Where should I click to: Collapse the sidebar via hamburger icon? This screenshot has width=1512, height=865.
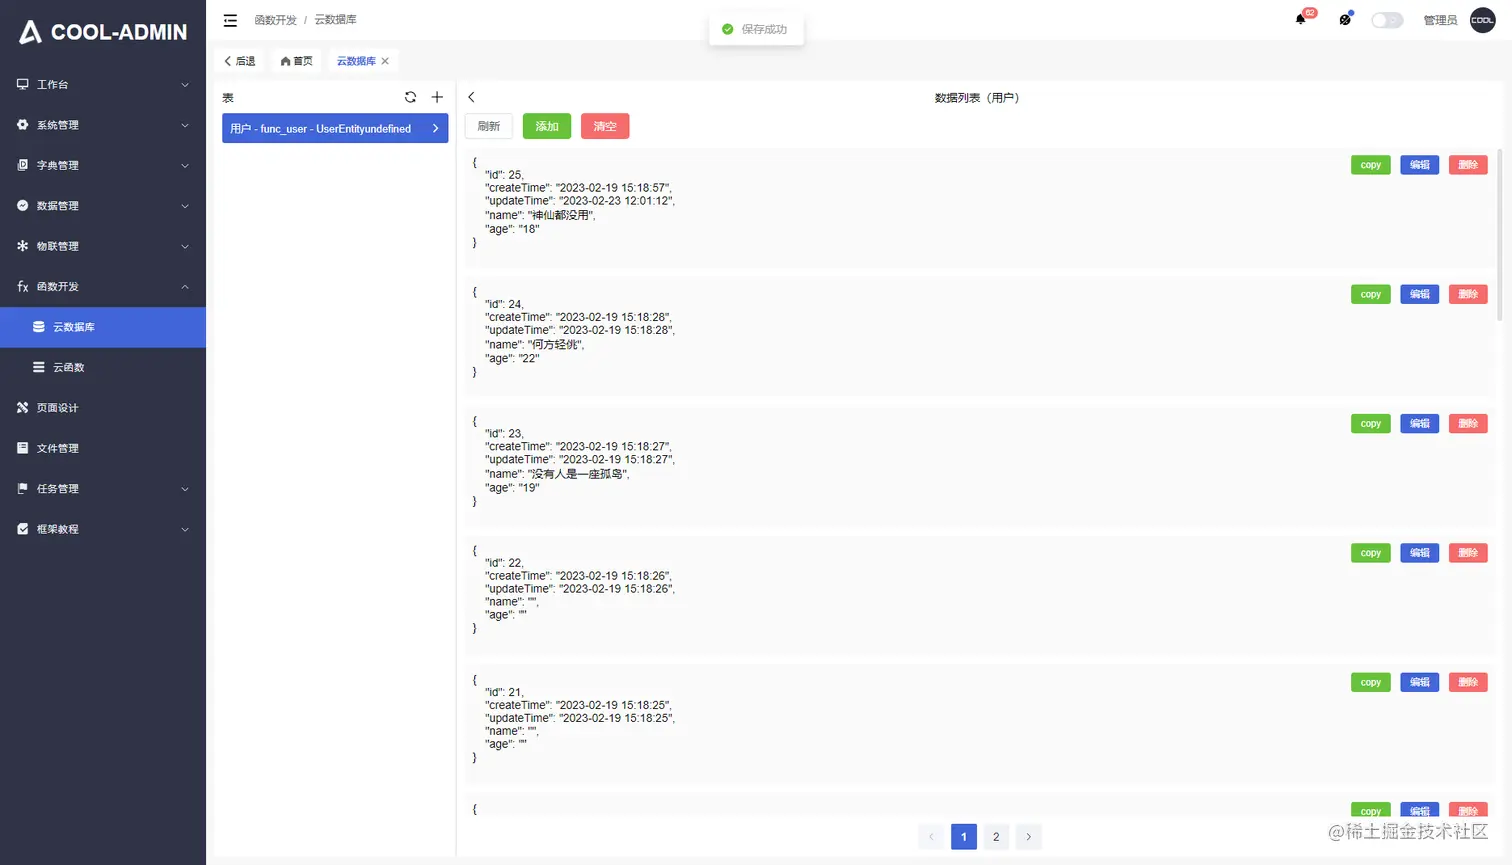[x=229, y=19]
